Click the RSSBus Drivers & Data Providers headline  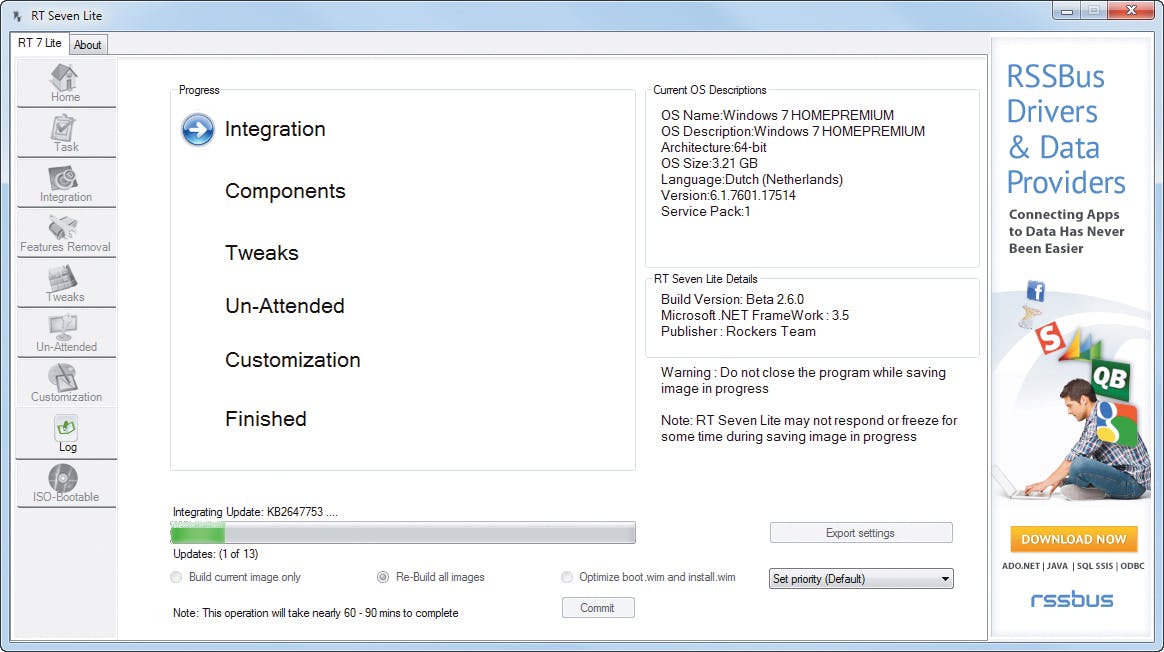pos(1066,129)
